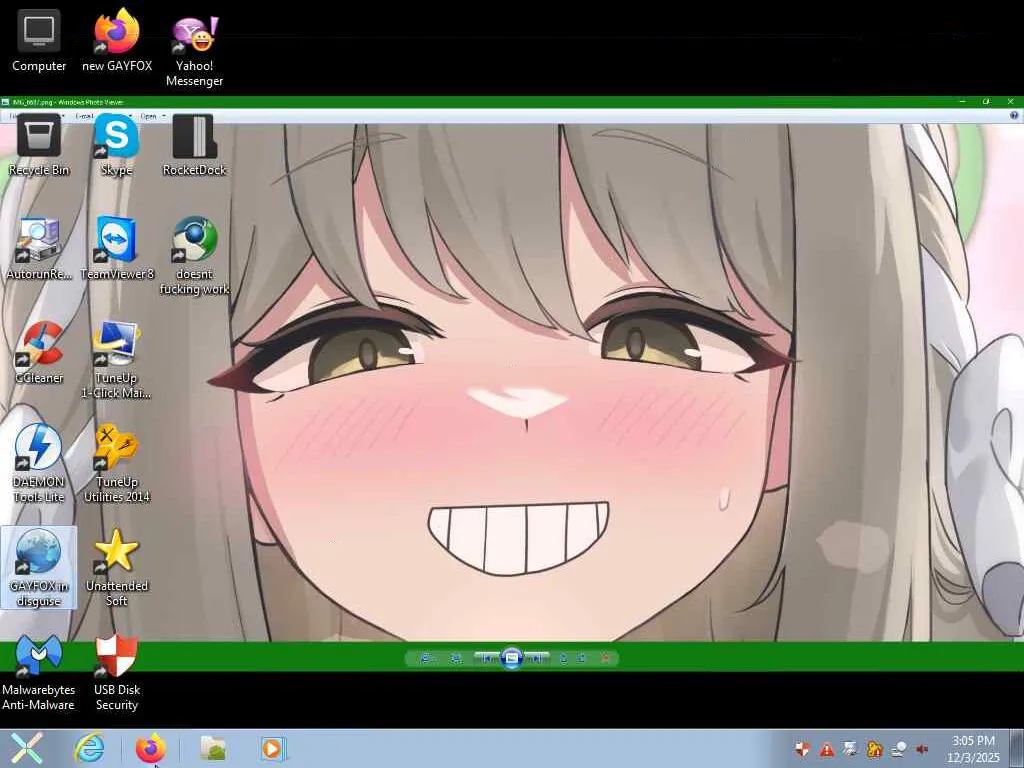Click the red Delete button in Photo Viewer
Image resolution: width=1024 pixels, height=768 pixels.
(x=605, y=658)
